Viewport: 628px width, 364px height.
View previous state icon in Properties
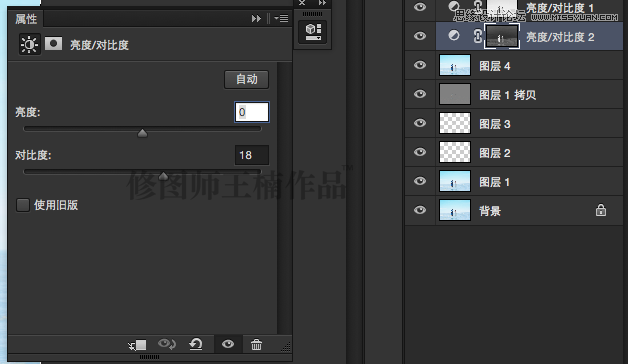[x=167, y=344]
